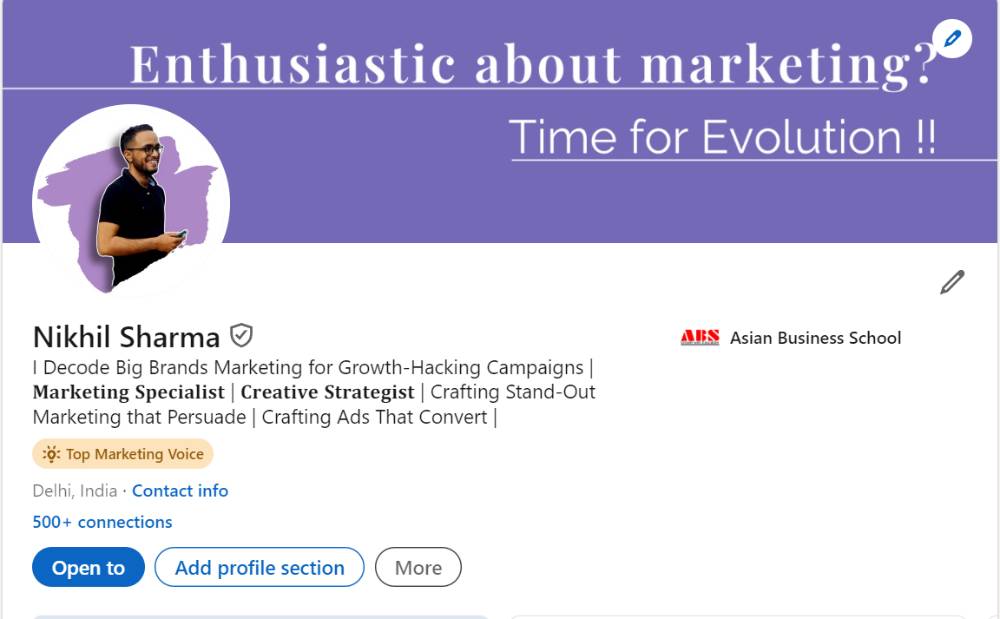Click the Open to button
1000x619 pixels.
click(x=89, y=567)
